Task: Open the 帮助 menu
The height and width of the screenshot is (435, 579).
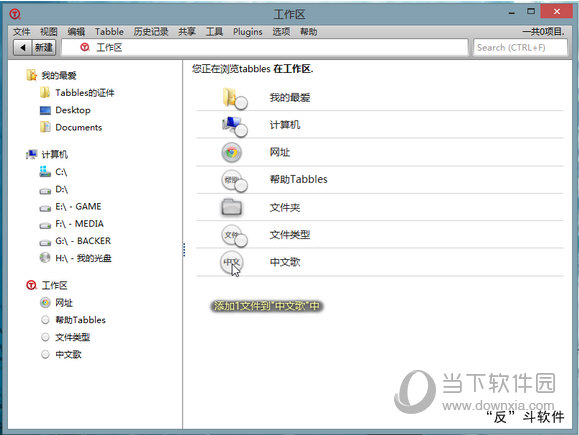Action: click(309, 32)
